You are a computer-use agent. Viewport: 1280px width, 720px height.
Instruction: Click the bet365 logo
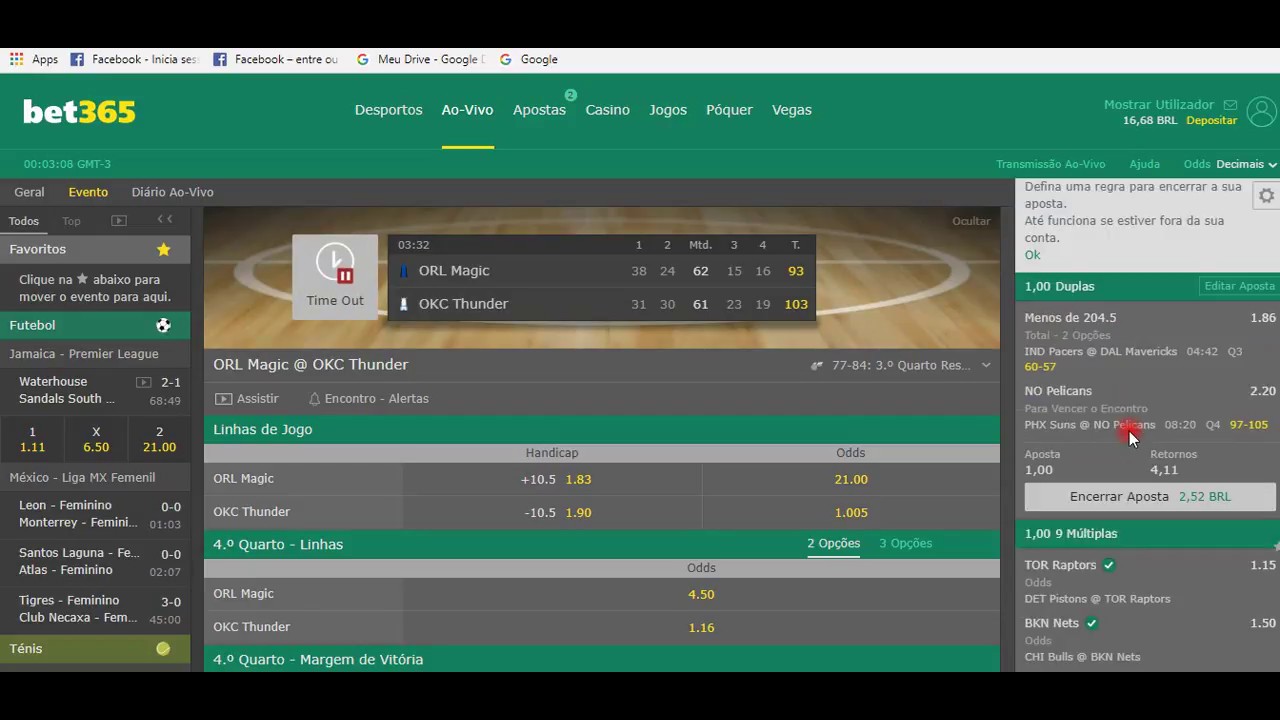pos(79,111)
